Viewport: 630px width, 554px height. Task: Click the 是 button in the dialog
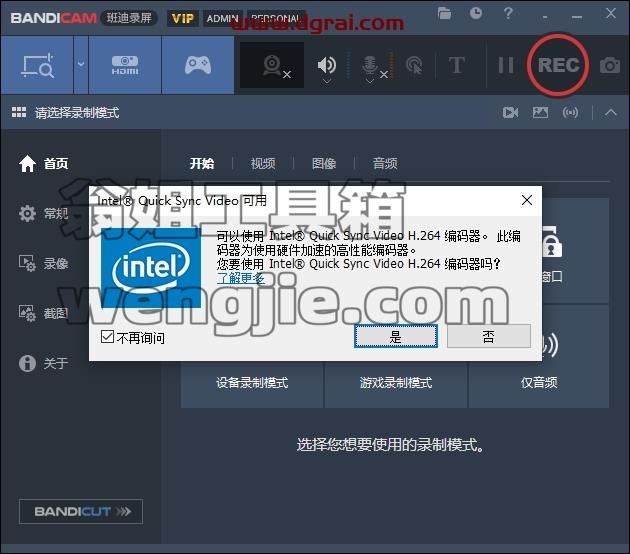click(x=396, y=336)
